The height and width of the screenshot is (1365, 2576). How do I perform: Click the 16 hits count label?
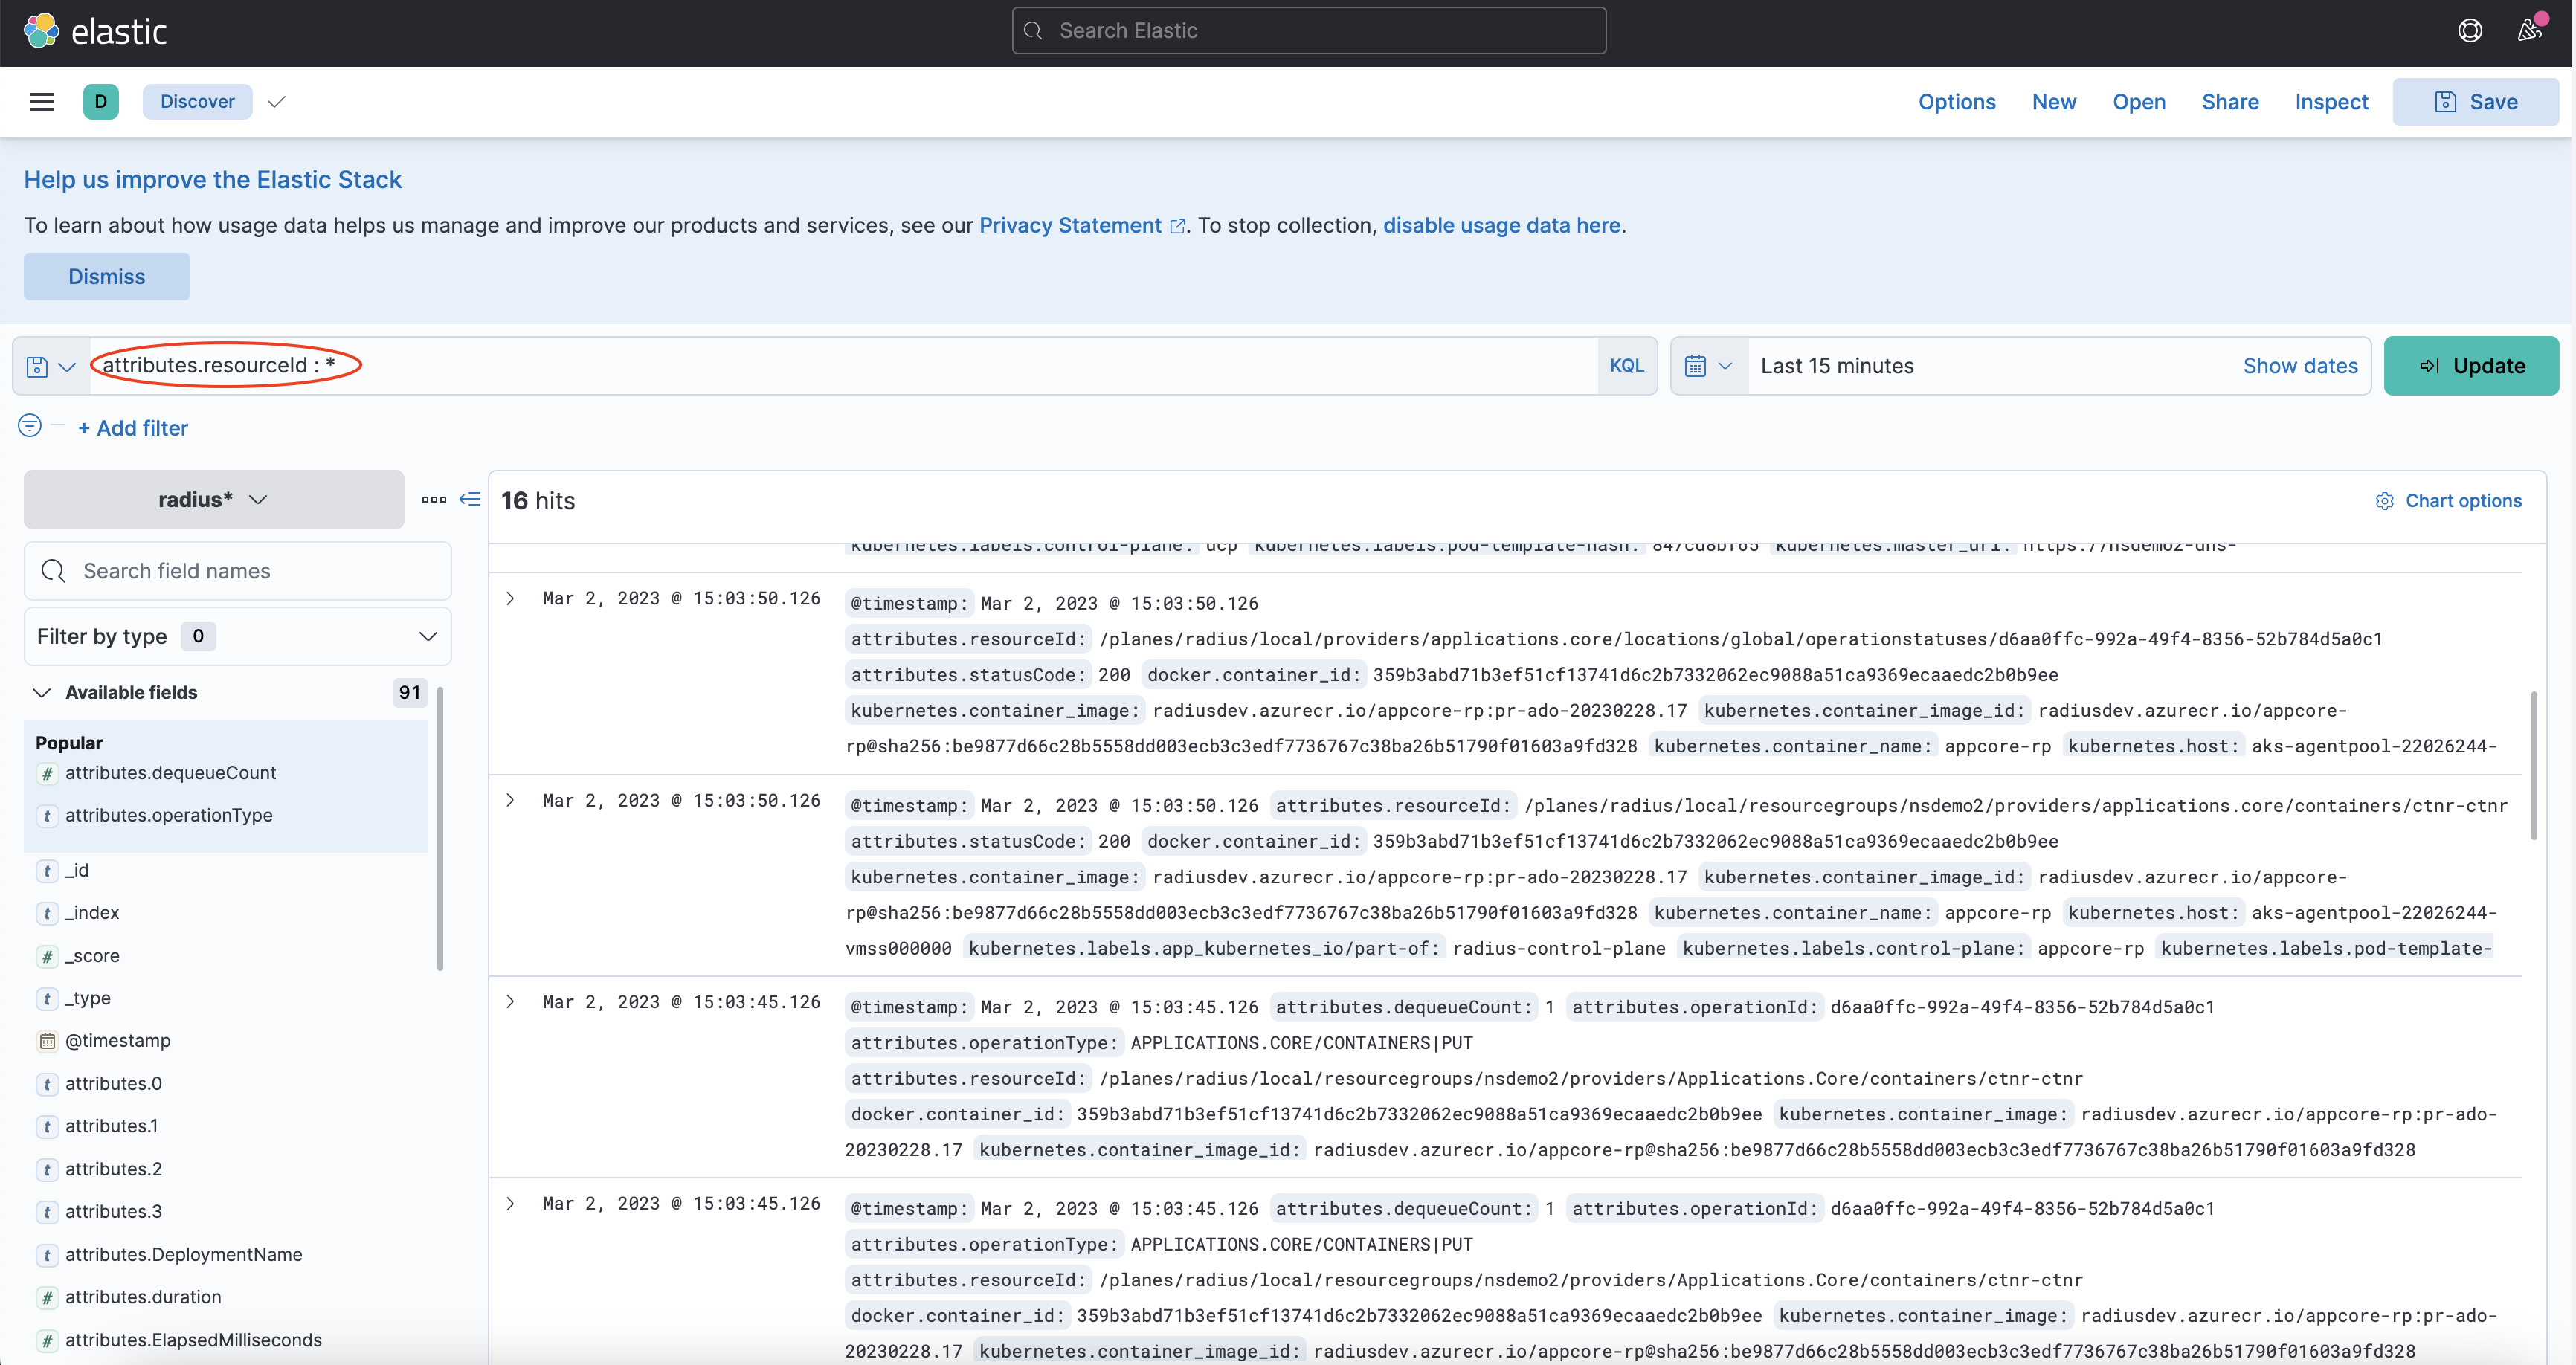pos(538,501)
